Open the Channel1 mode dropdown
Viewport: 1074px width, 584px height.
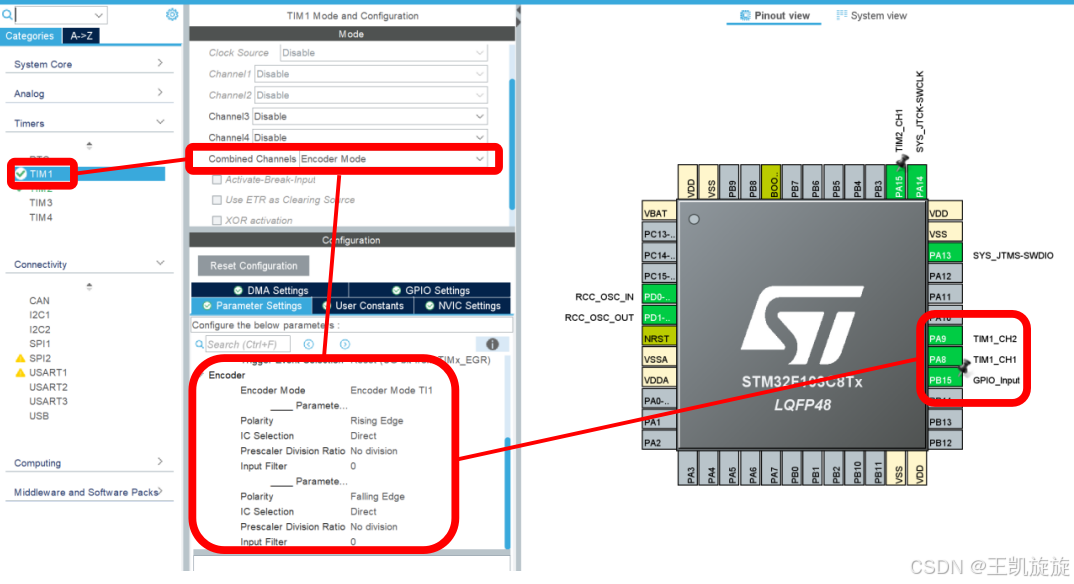pyautogui.click(x=370, y=73)
